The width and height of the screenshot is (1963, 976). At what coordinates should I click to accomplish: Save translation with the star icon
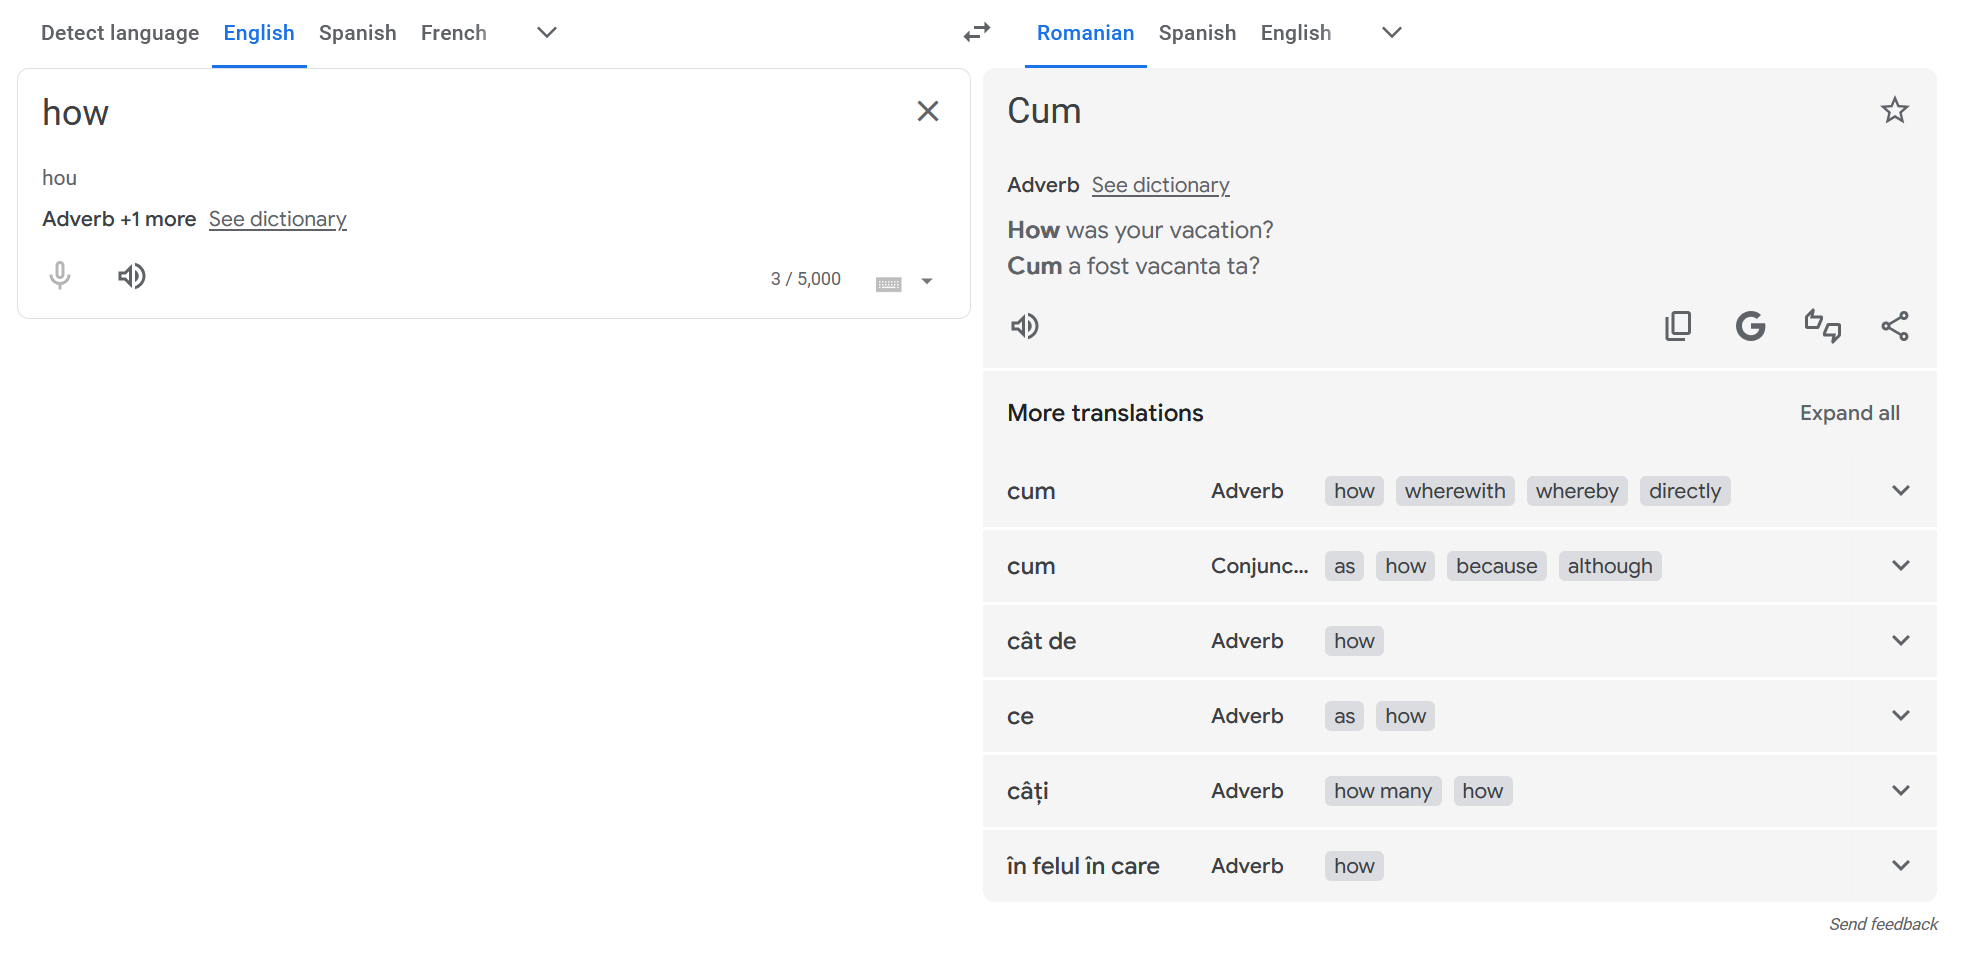click(x=1894, y=110)
